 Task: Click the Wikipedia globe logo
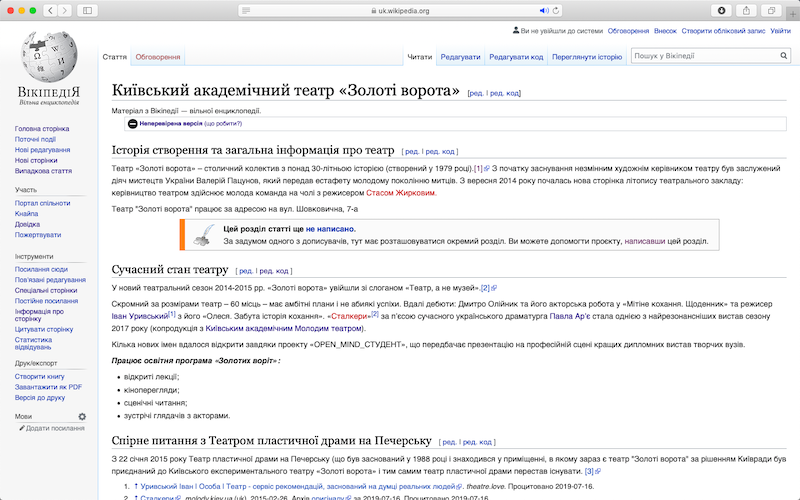tap(49, 57)
